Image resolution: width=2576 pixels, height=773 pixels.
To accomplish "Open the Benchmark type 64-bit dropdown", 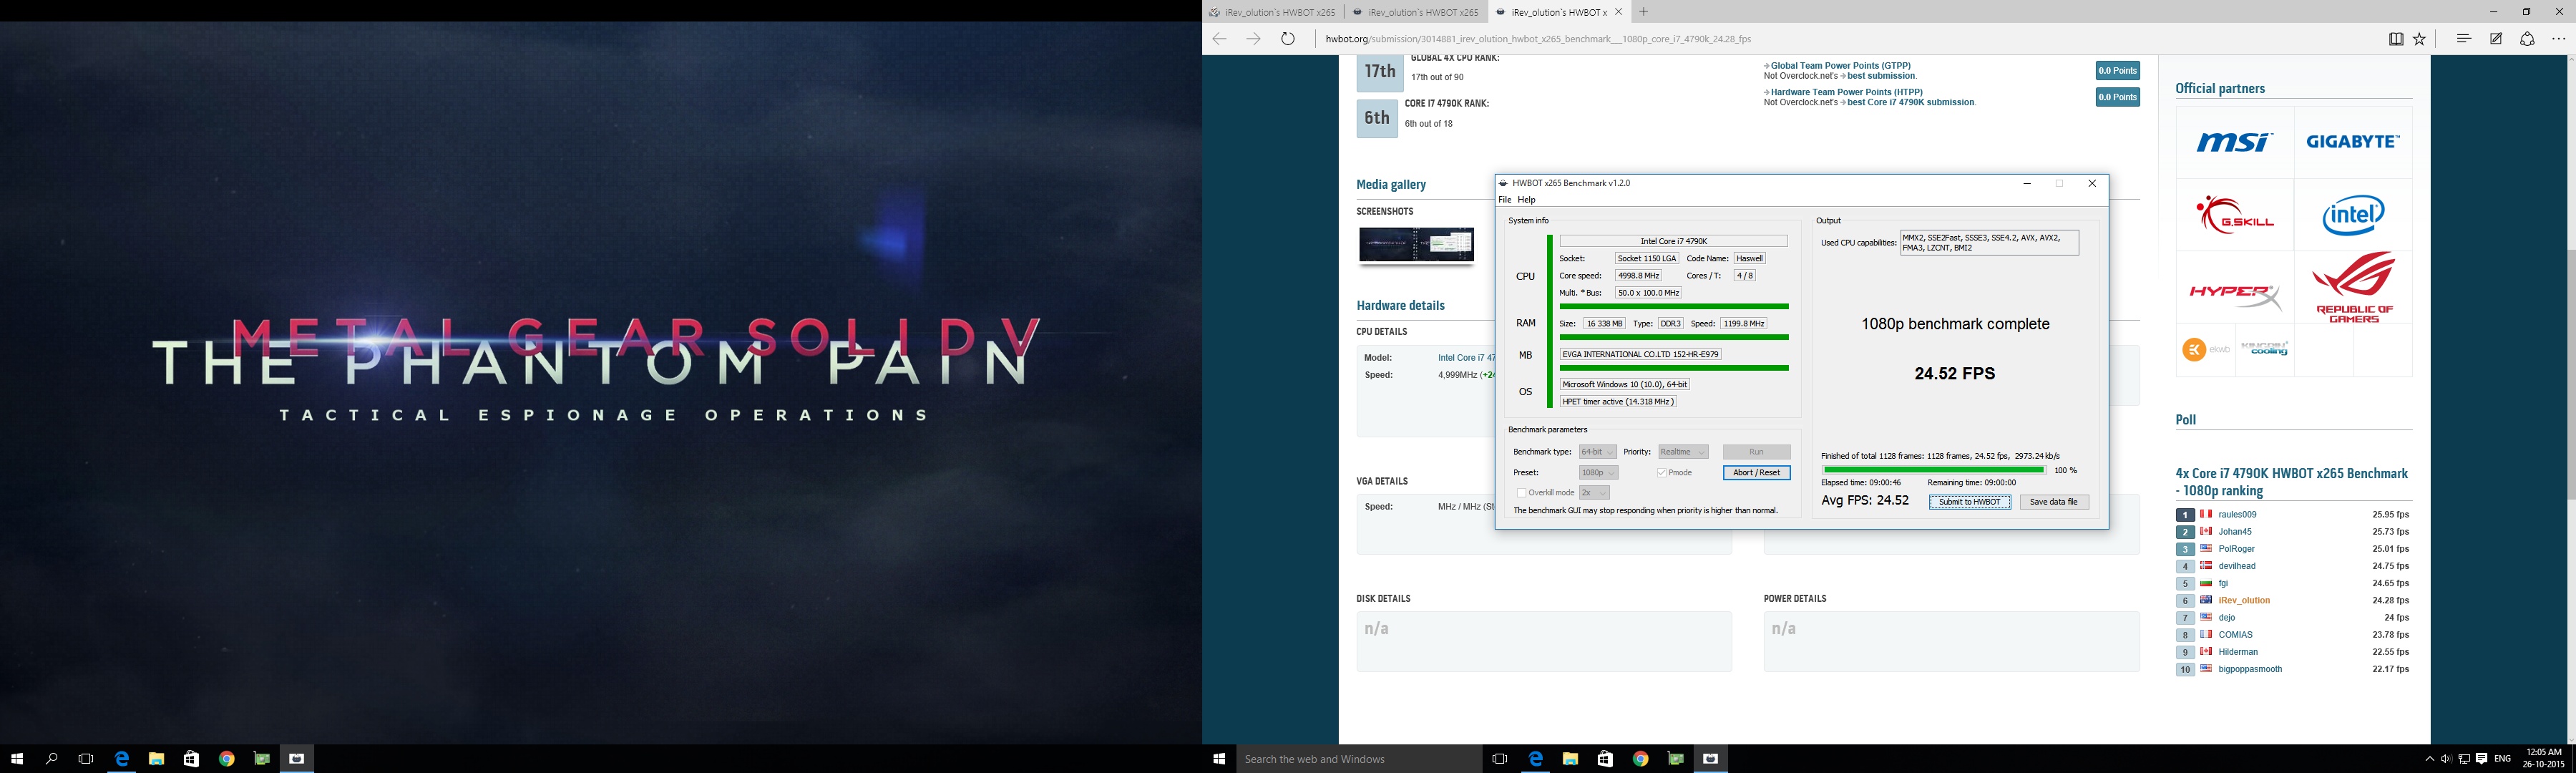I will (x=1598, y=452).
